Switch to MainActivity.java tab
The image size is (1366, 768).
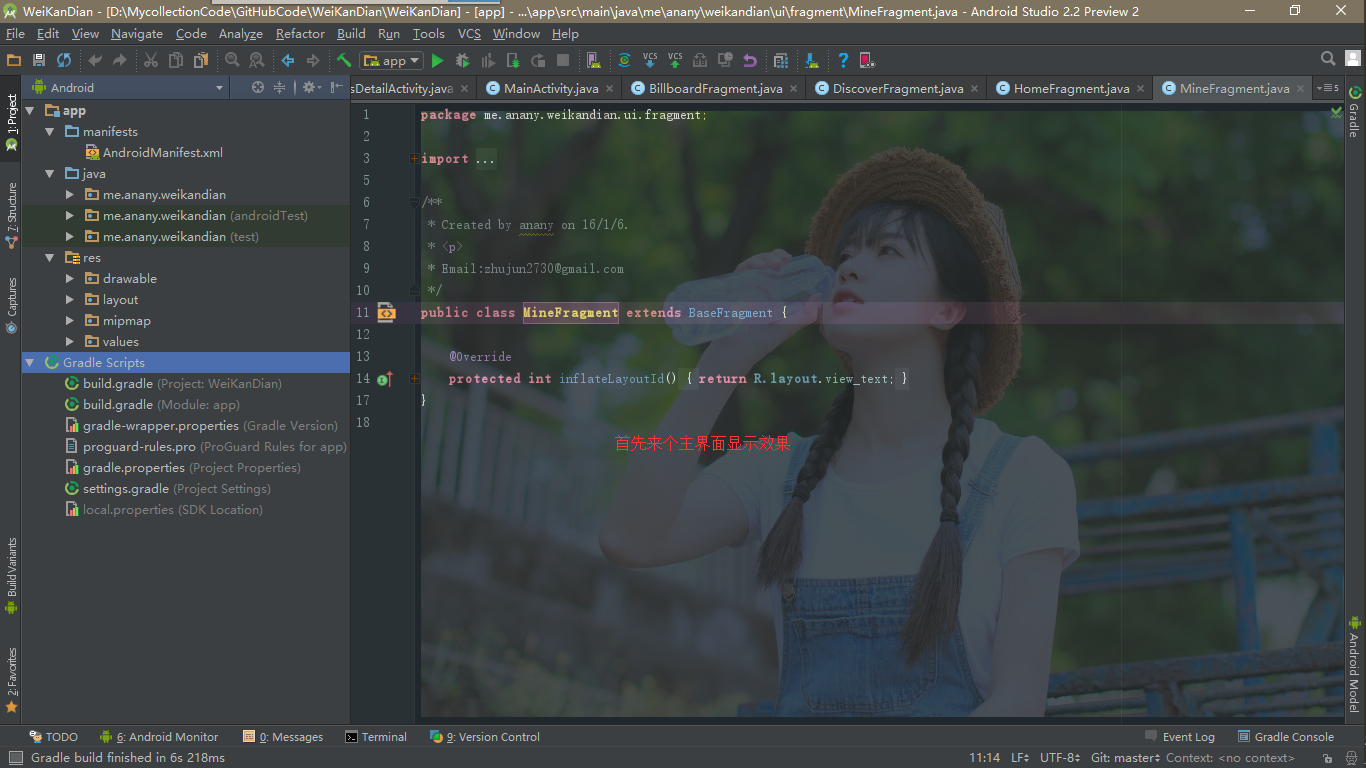550,88
